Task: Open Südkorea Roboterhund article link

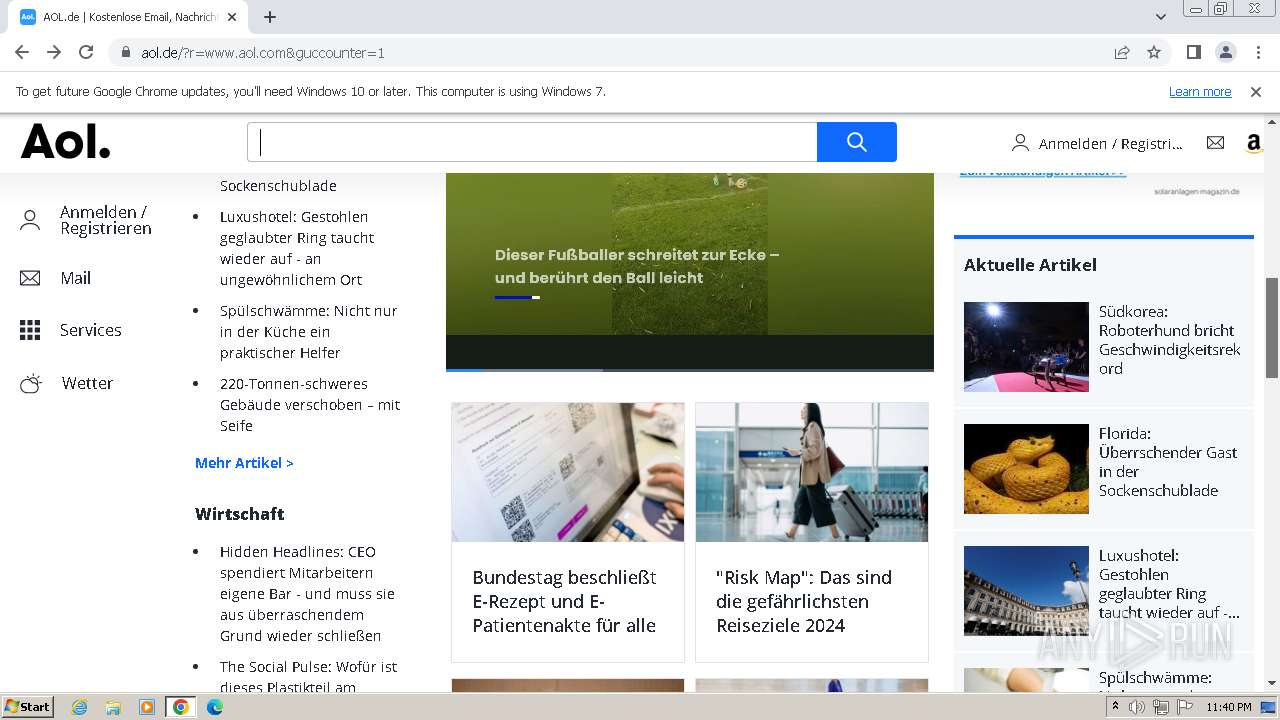Action: 1170,340
